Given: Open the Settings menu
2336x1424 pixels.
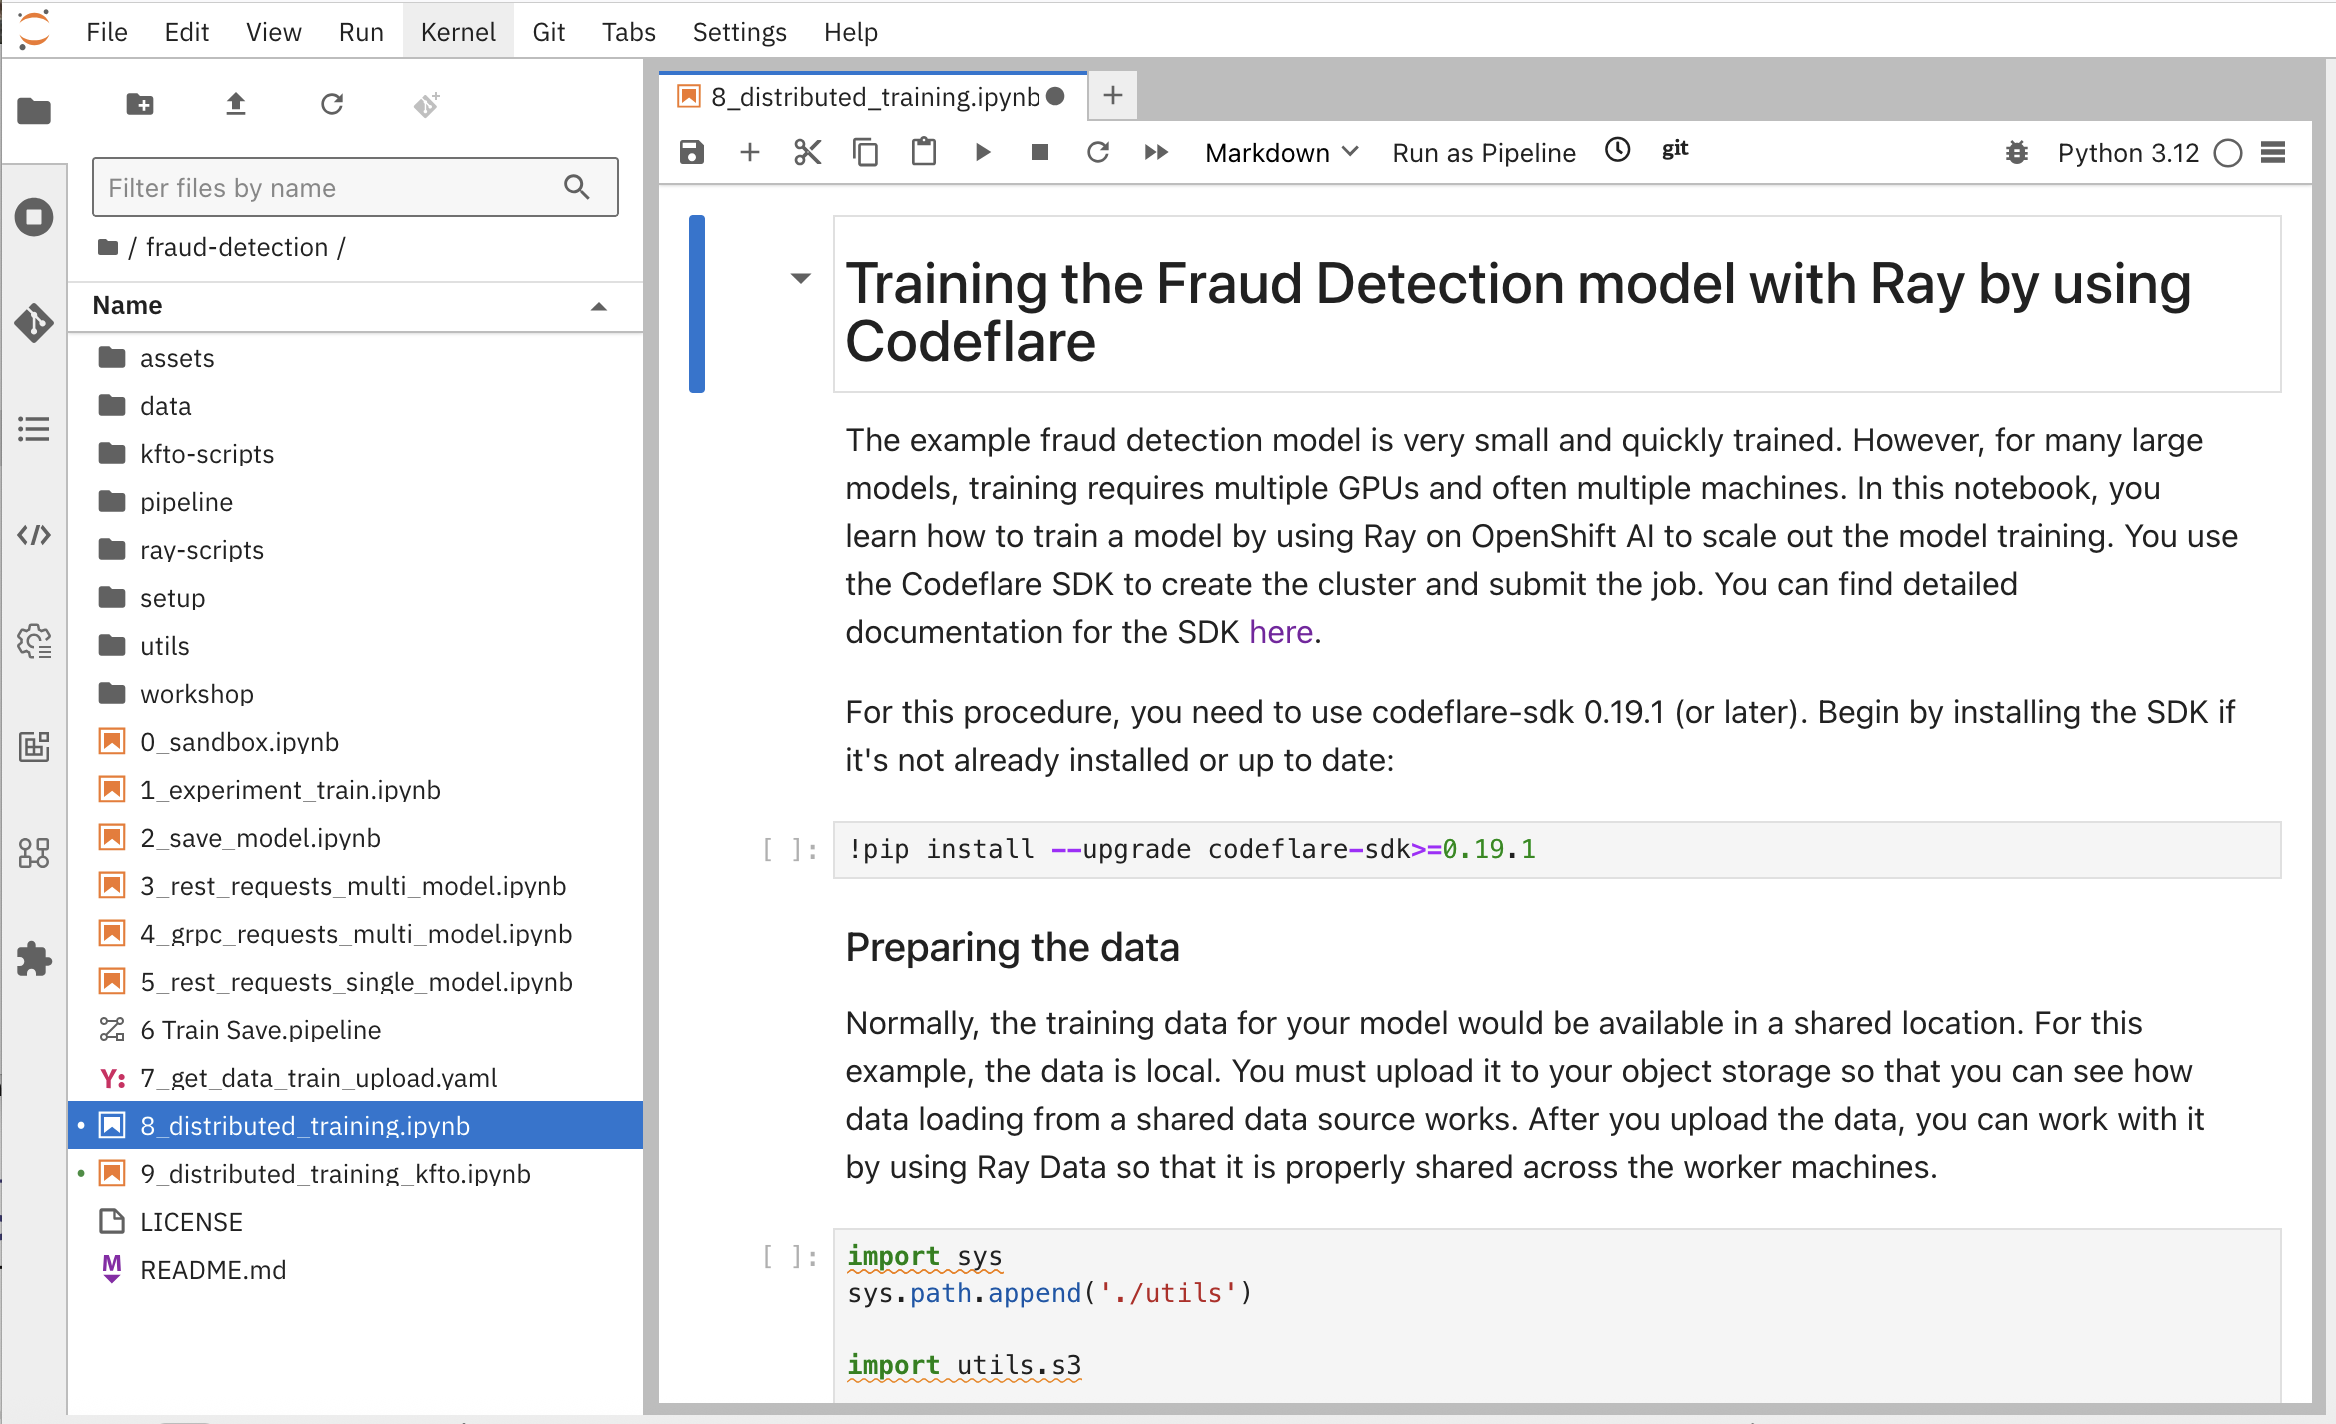Looking at the screenshot, I should pos(739,32).
